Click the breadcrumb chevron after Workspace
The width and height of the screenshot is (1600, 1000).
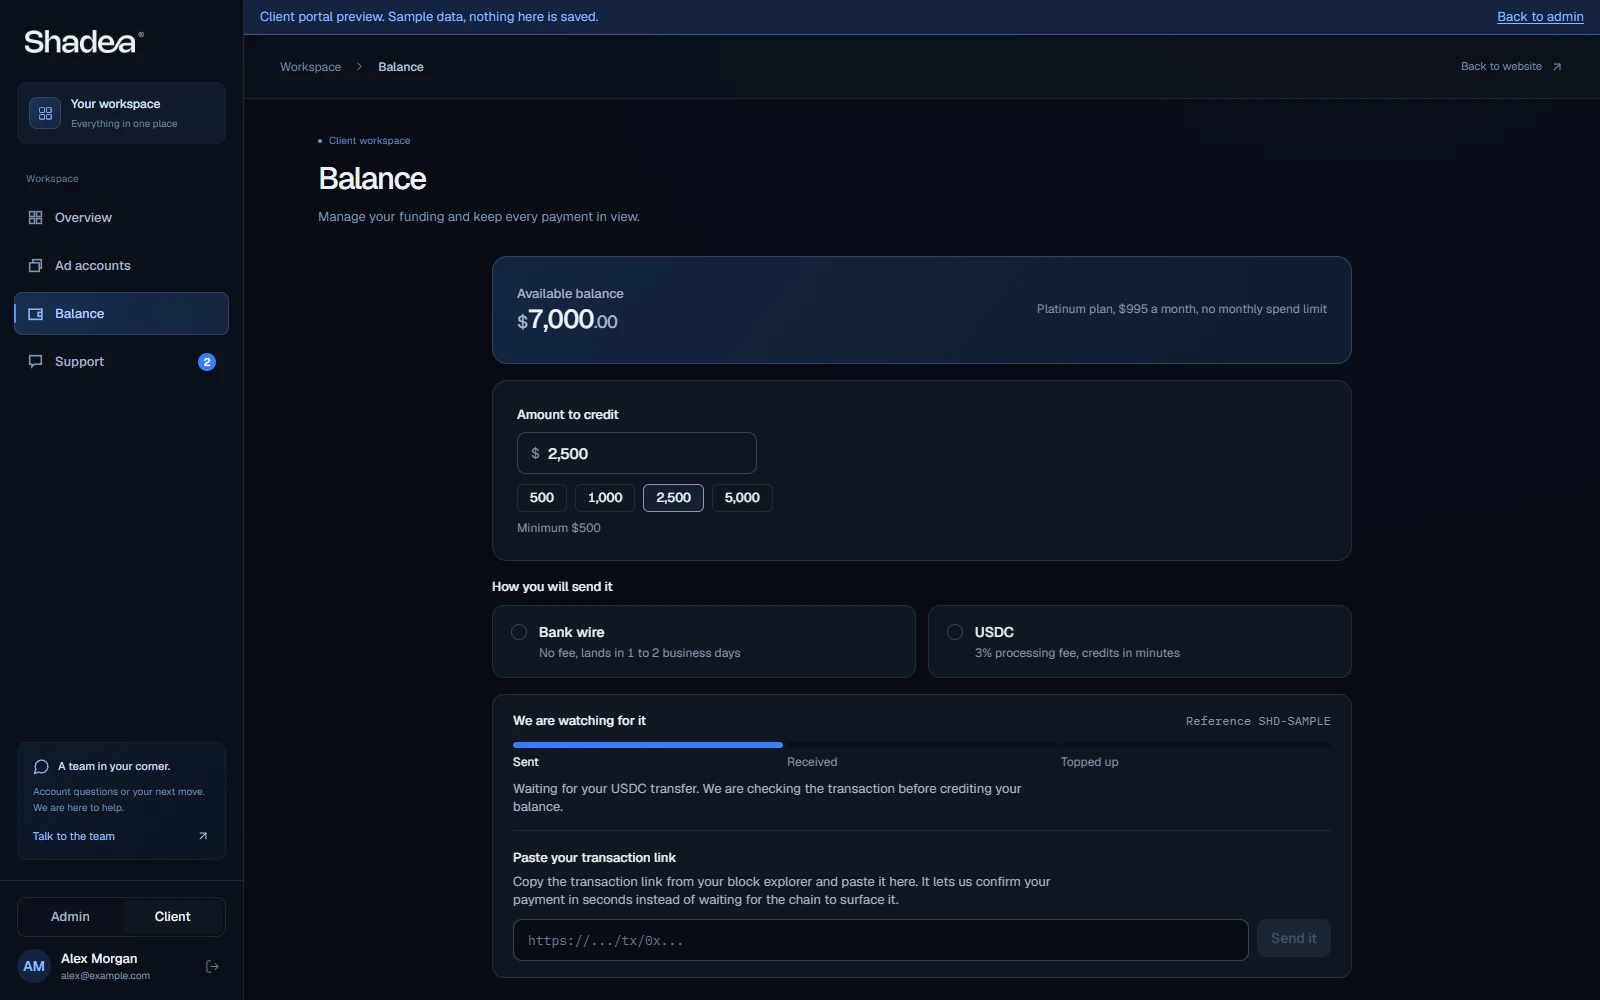coord(359,67)
